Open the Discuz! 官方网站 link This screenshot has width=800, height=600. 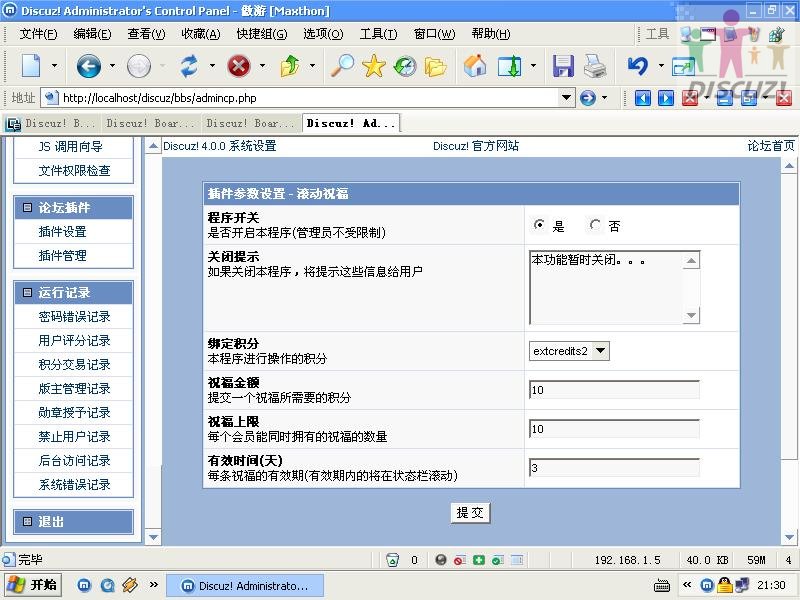pyautogui.click(x=476, y=146)
